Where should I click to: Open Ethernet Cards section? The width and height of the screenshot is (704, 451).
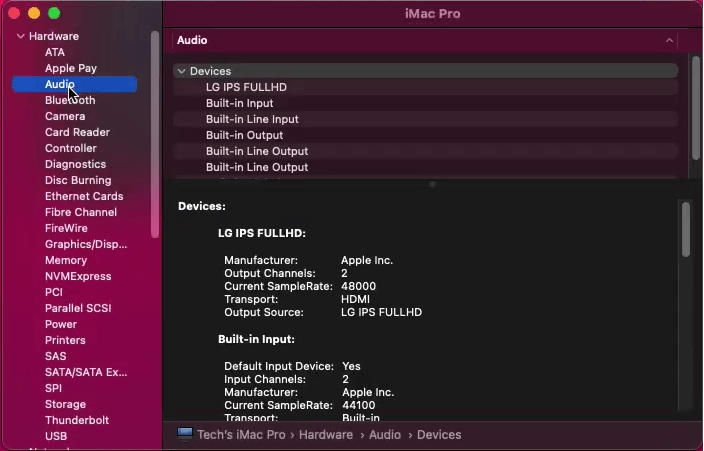click(x=84, y=196)
